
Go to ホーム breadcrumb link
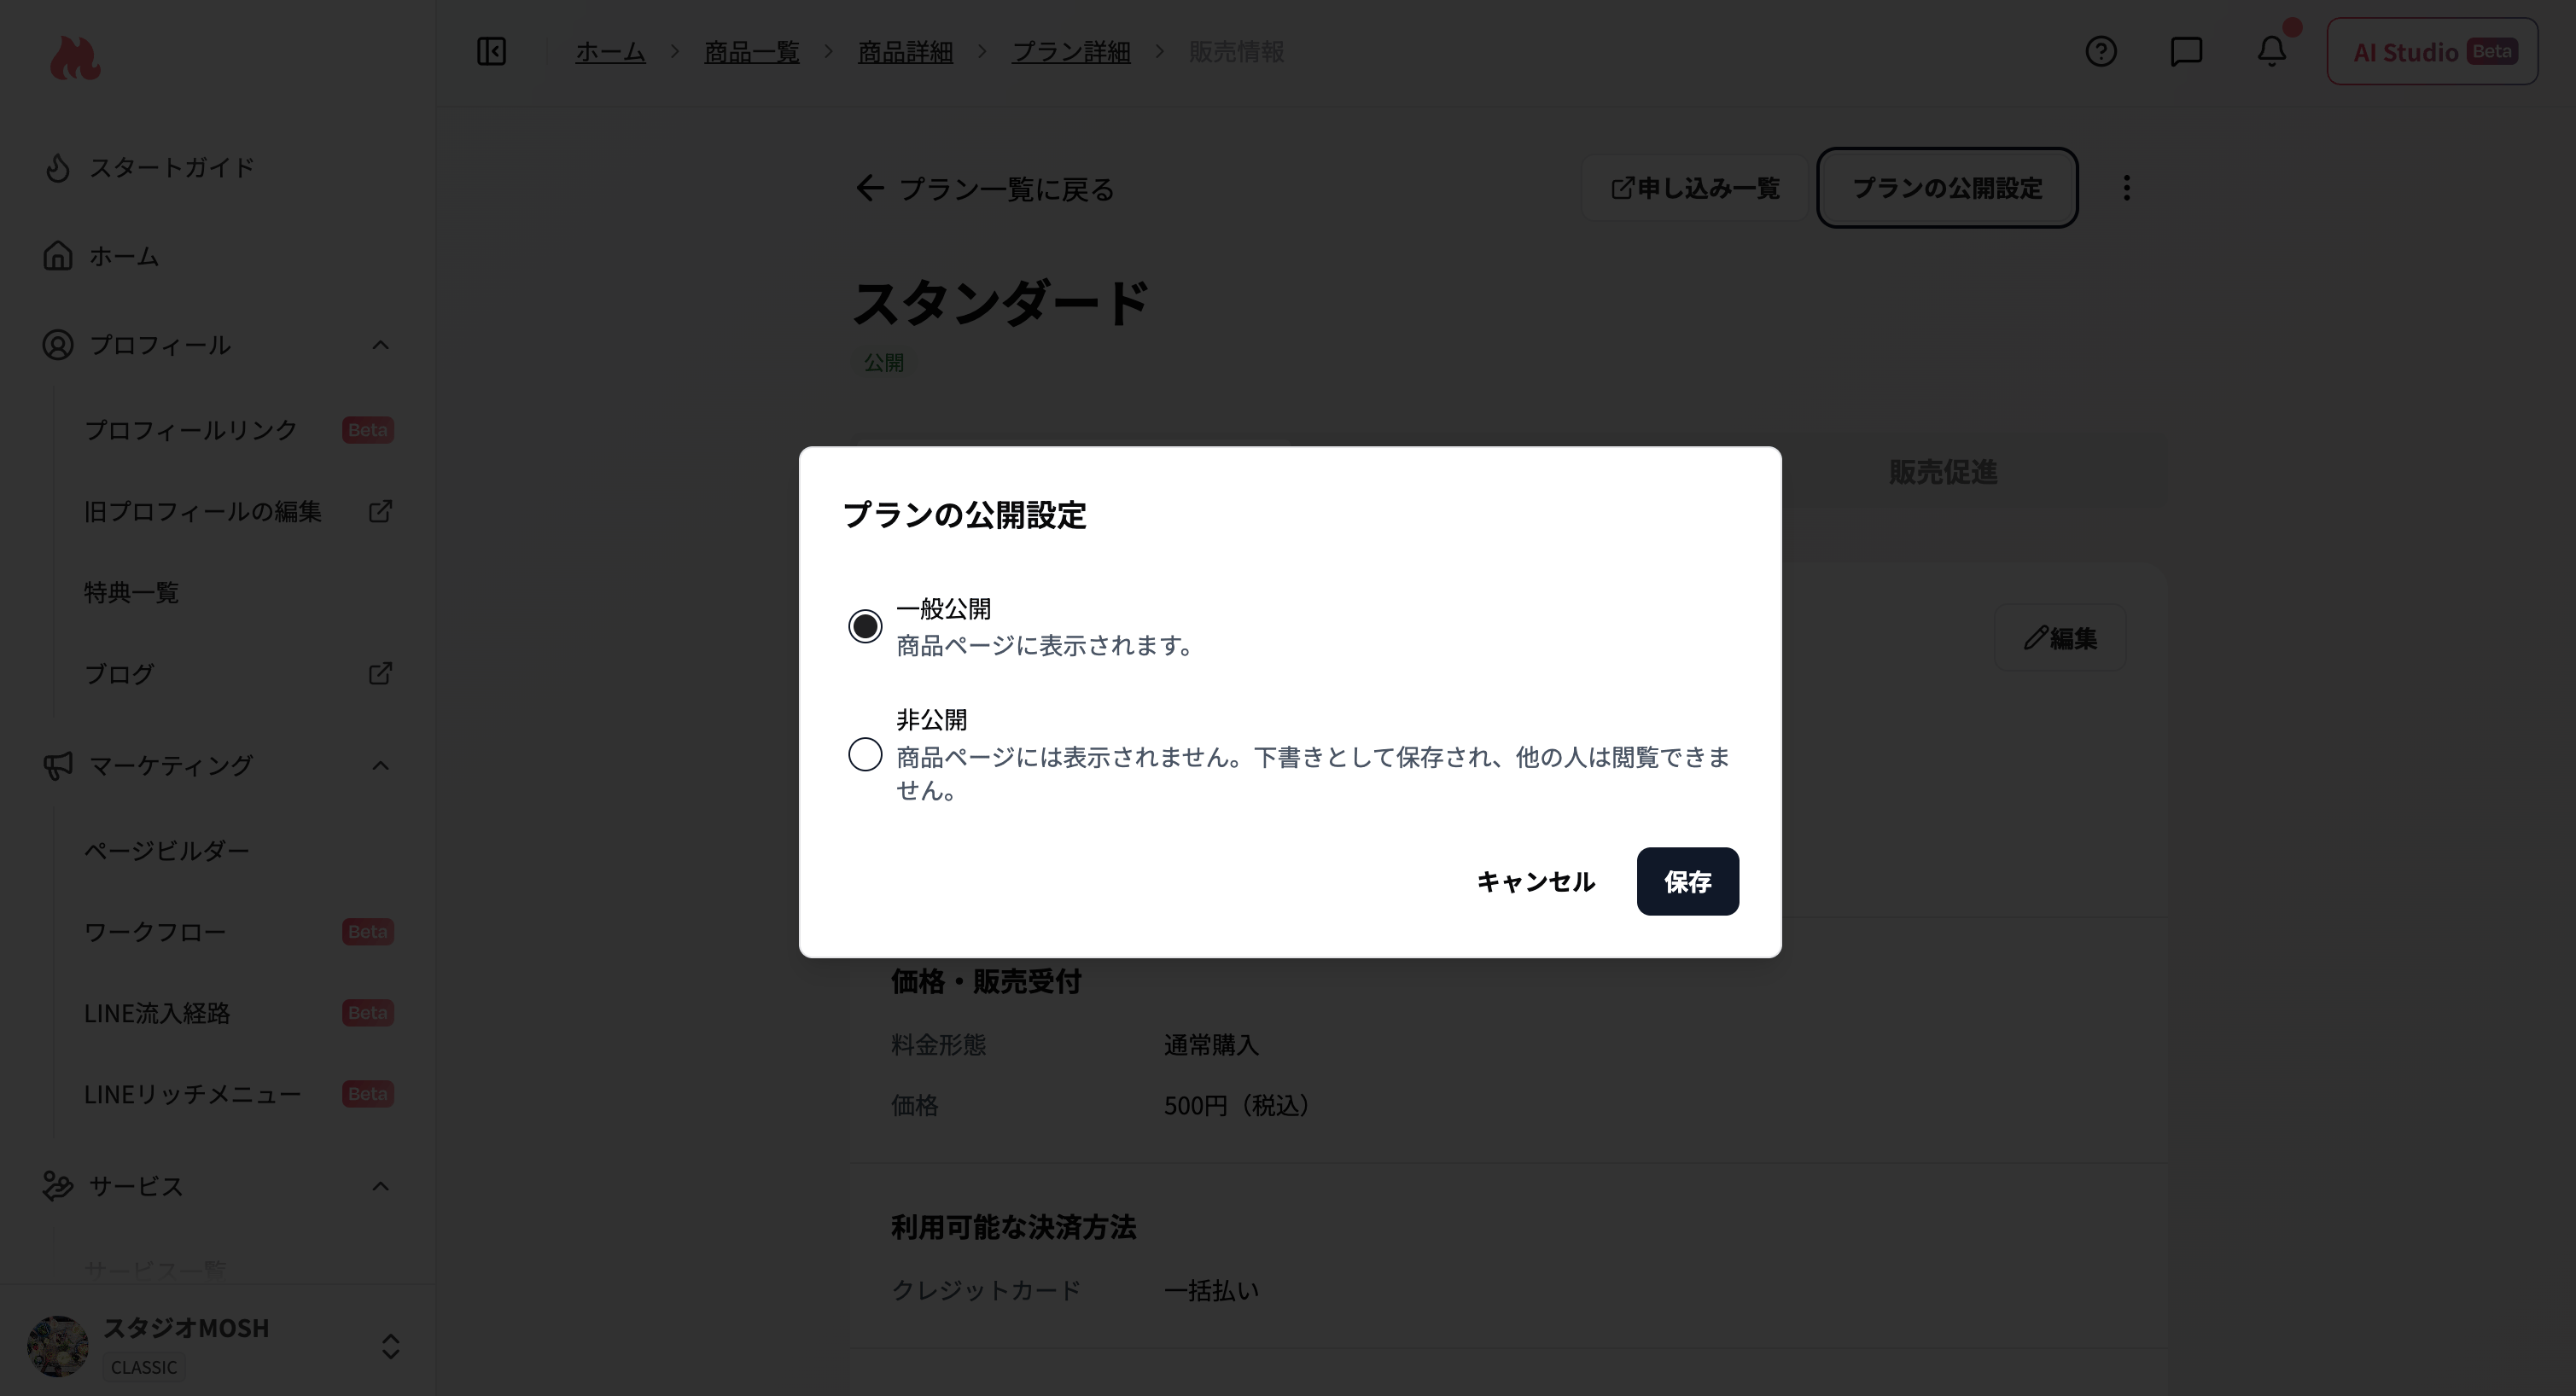click(610, 51)
